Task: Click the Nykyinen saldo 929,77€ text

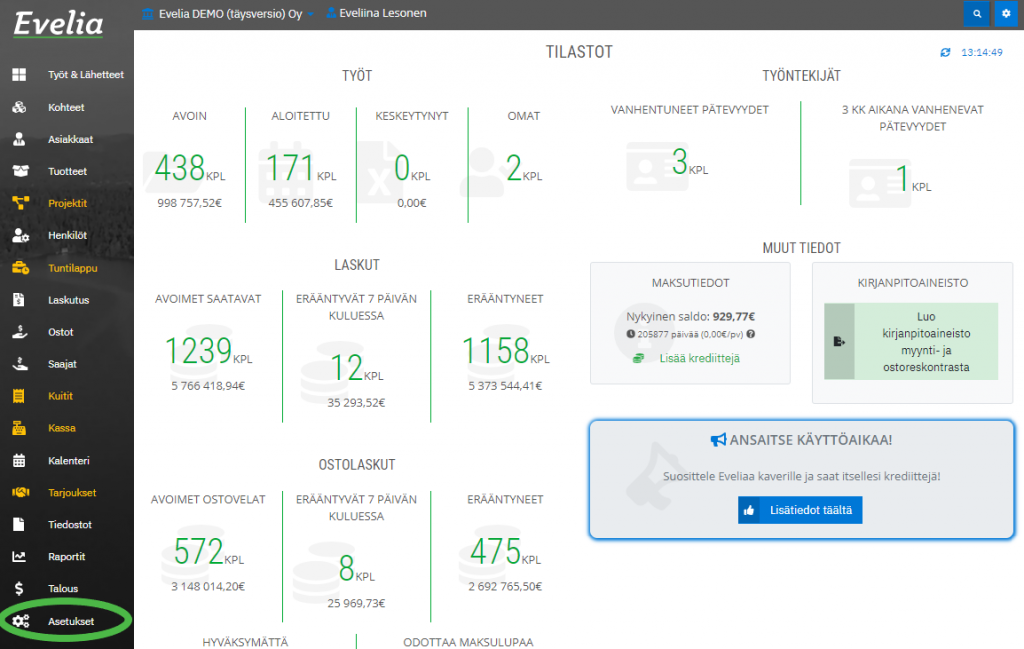Action: (690, 317)
